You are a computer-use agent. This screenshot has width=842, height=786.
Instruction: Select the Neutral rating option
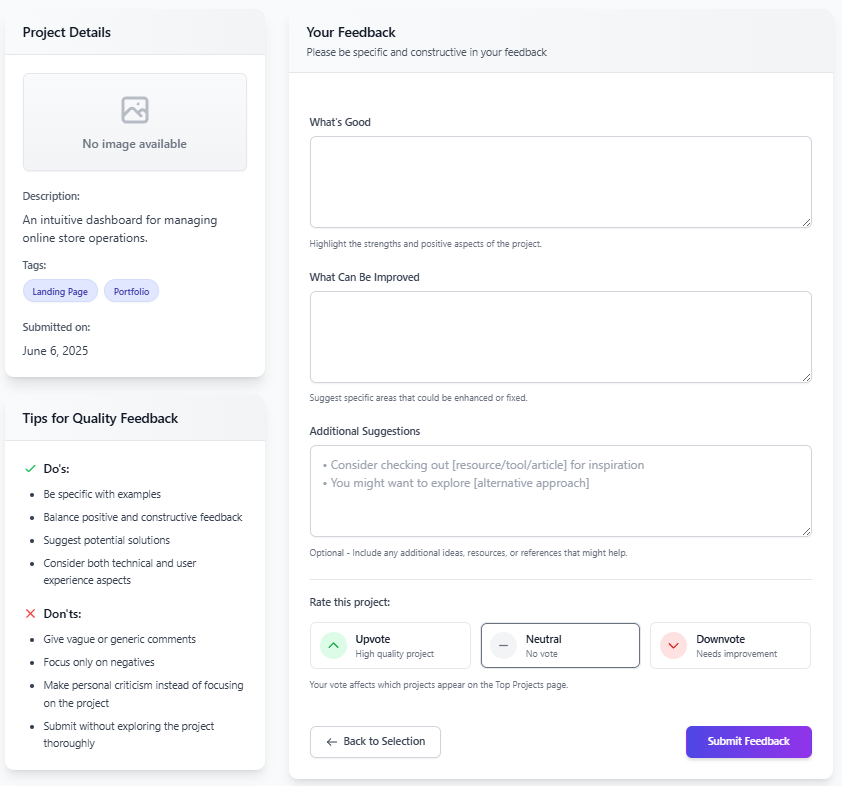click(560, 645)
